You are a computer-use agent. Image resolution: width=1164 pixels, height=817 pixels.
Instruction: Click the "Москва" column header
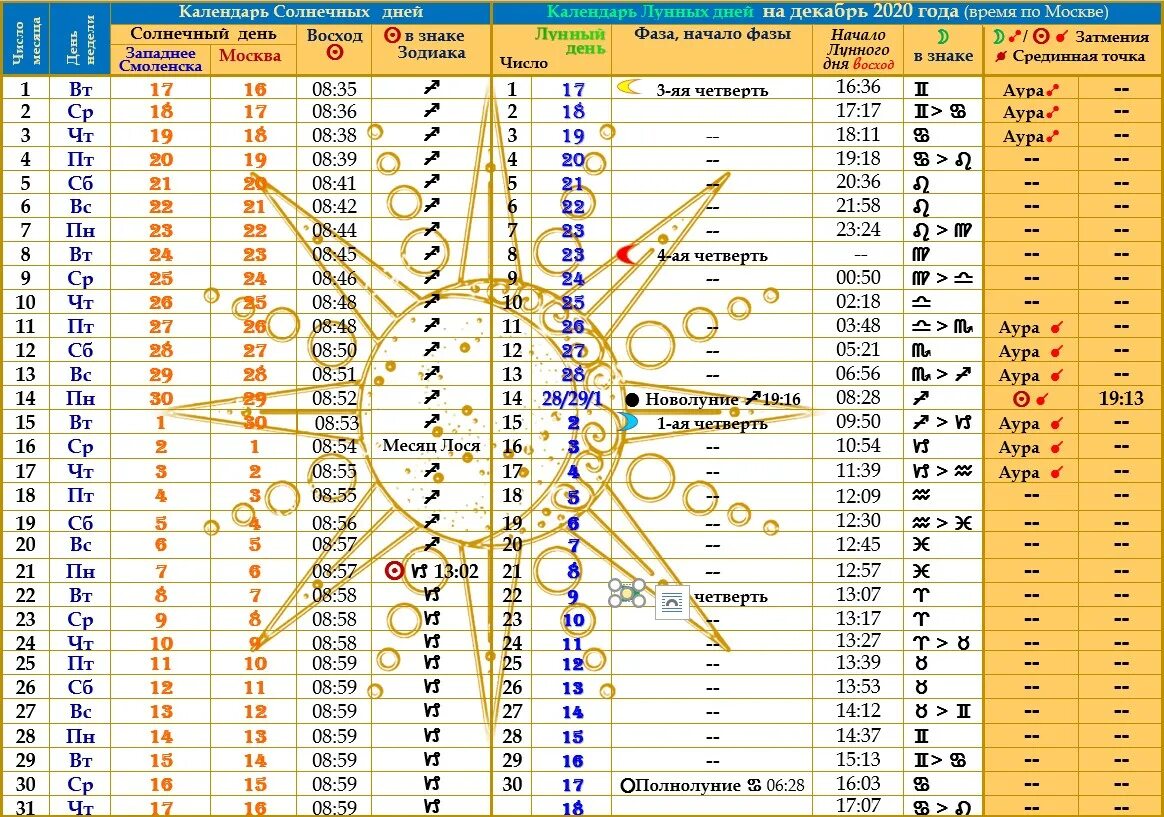tap(250, 56)
